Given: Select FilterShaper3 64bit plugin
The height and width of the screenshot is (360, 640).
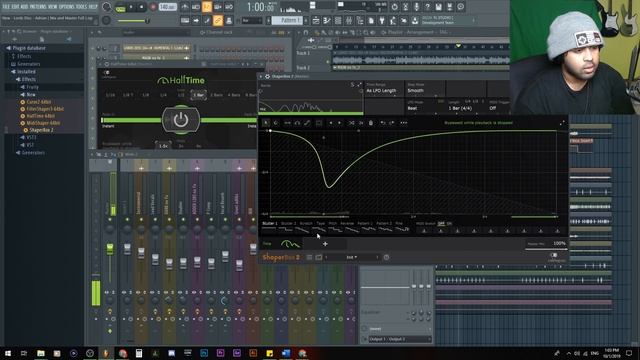Looking at the screenshot, I should pyautogui.click(x=42, y=109).
